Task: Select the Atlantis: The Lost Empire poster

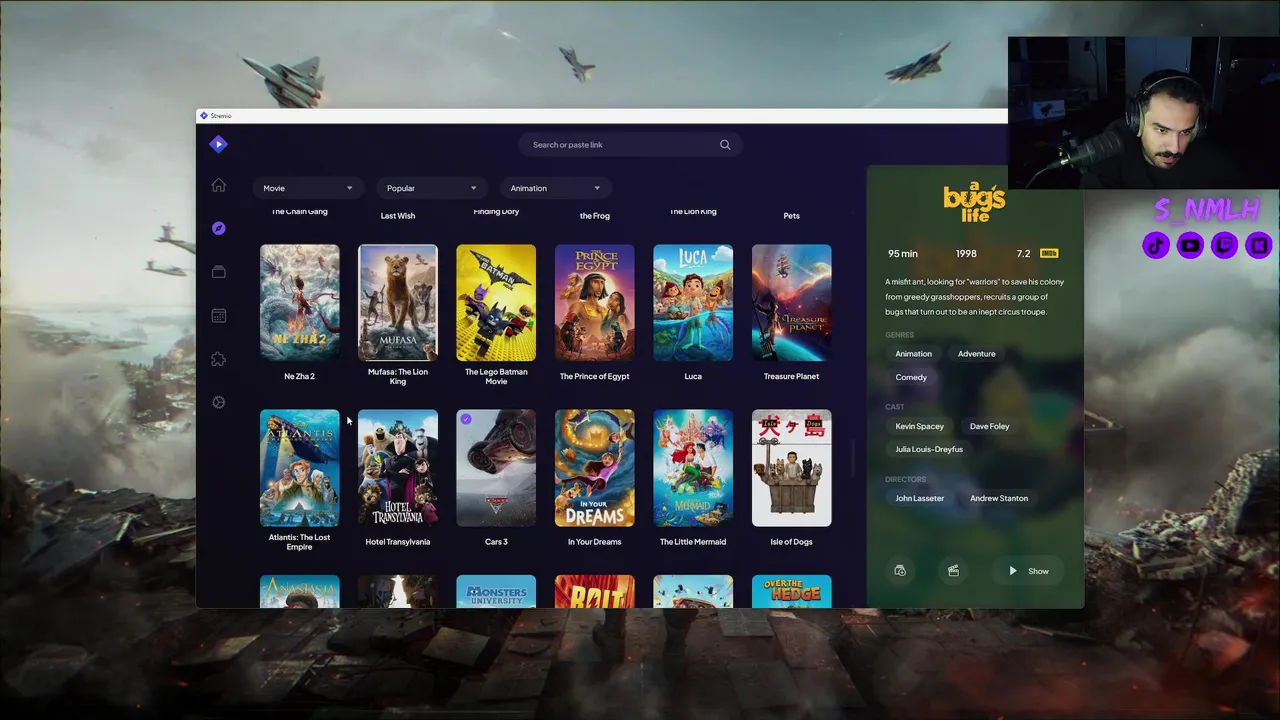Action: coord(299,468)
